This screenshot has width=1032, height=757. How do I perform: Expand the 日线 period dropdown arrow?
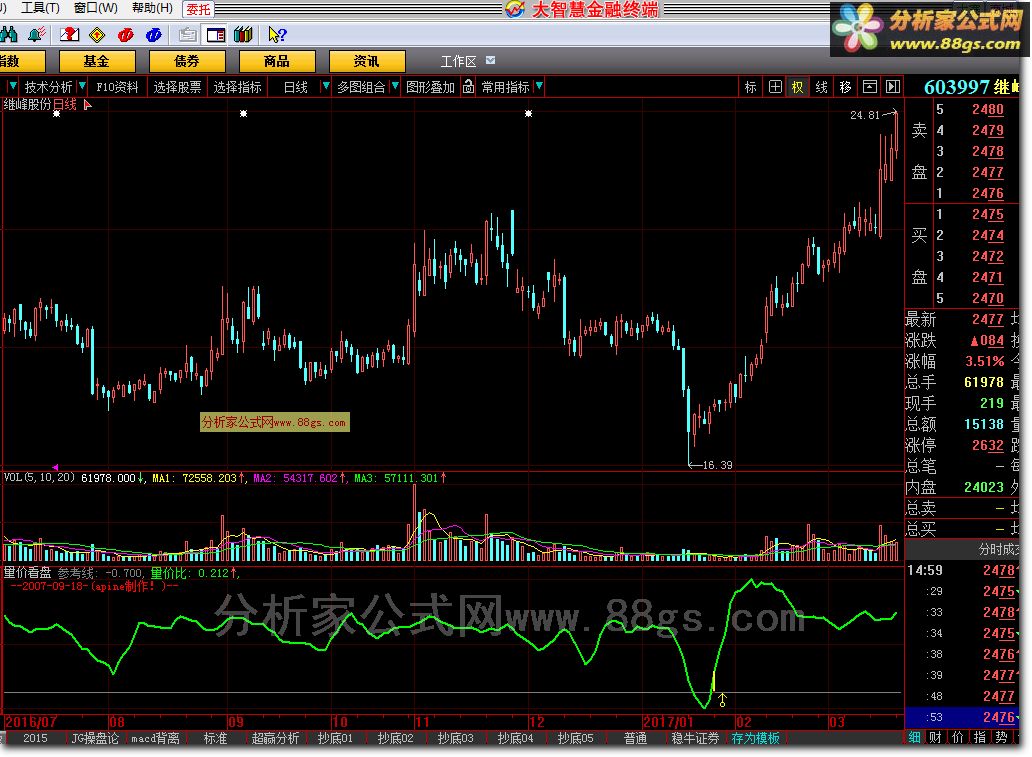325,86
